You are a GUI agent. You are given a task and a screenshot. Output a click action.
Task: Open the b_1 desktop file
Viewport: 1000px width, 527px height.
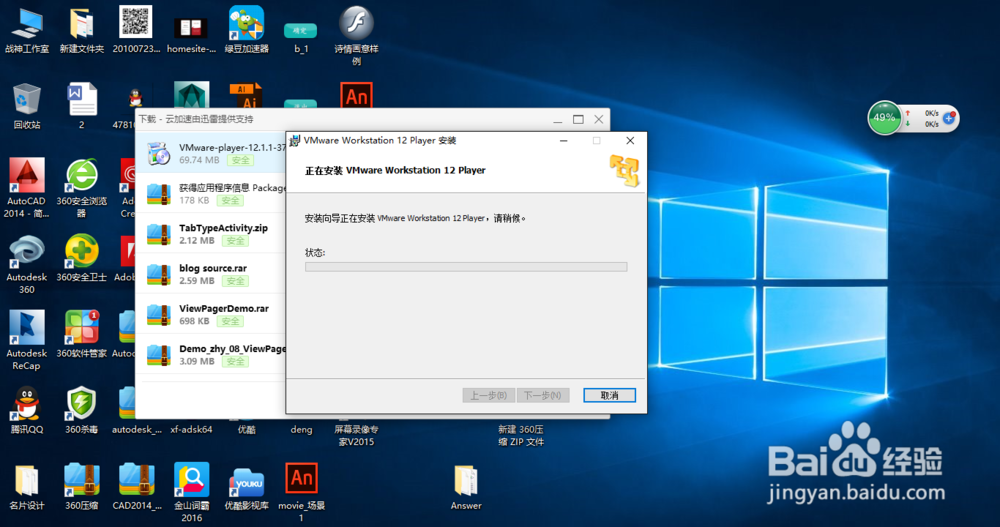click(300, 37)
